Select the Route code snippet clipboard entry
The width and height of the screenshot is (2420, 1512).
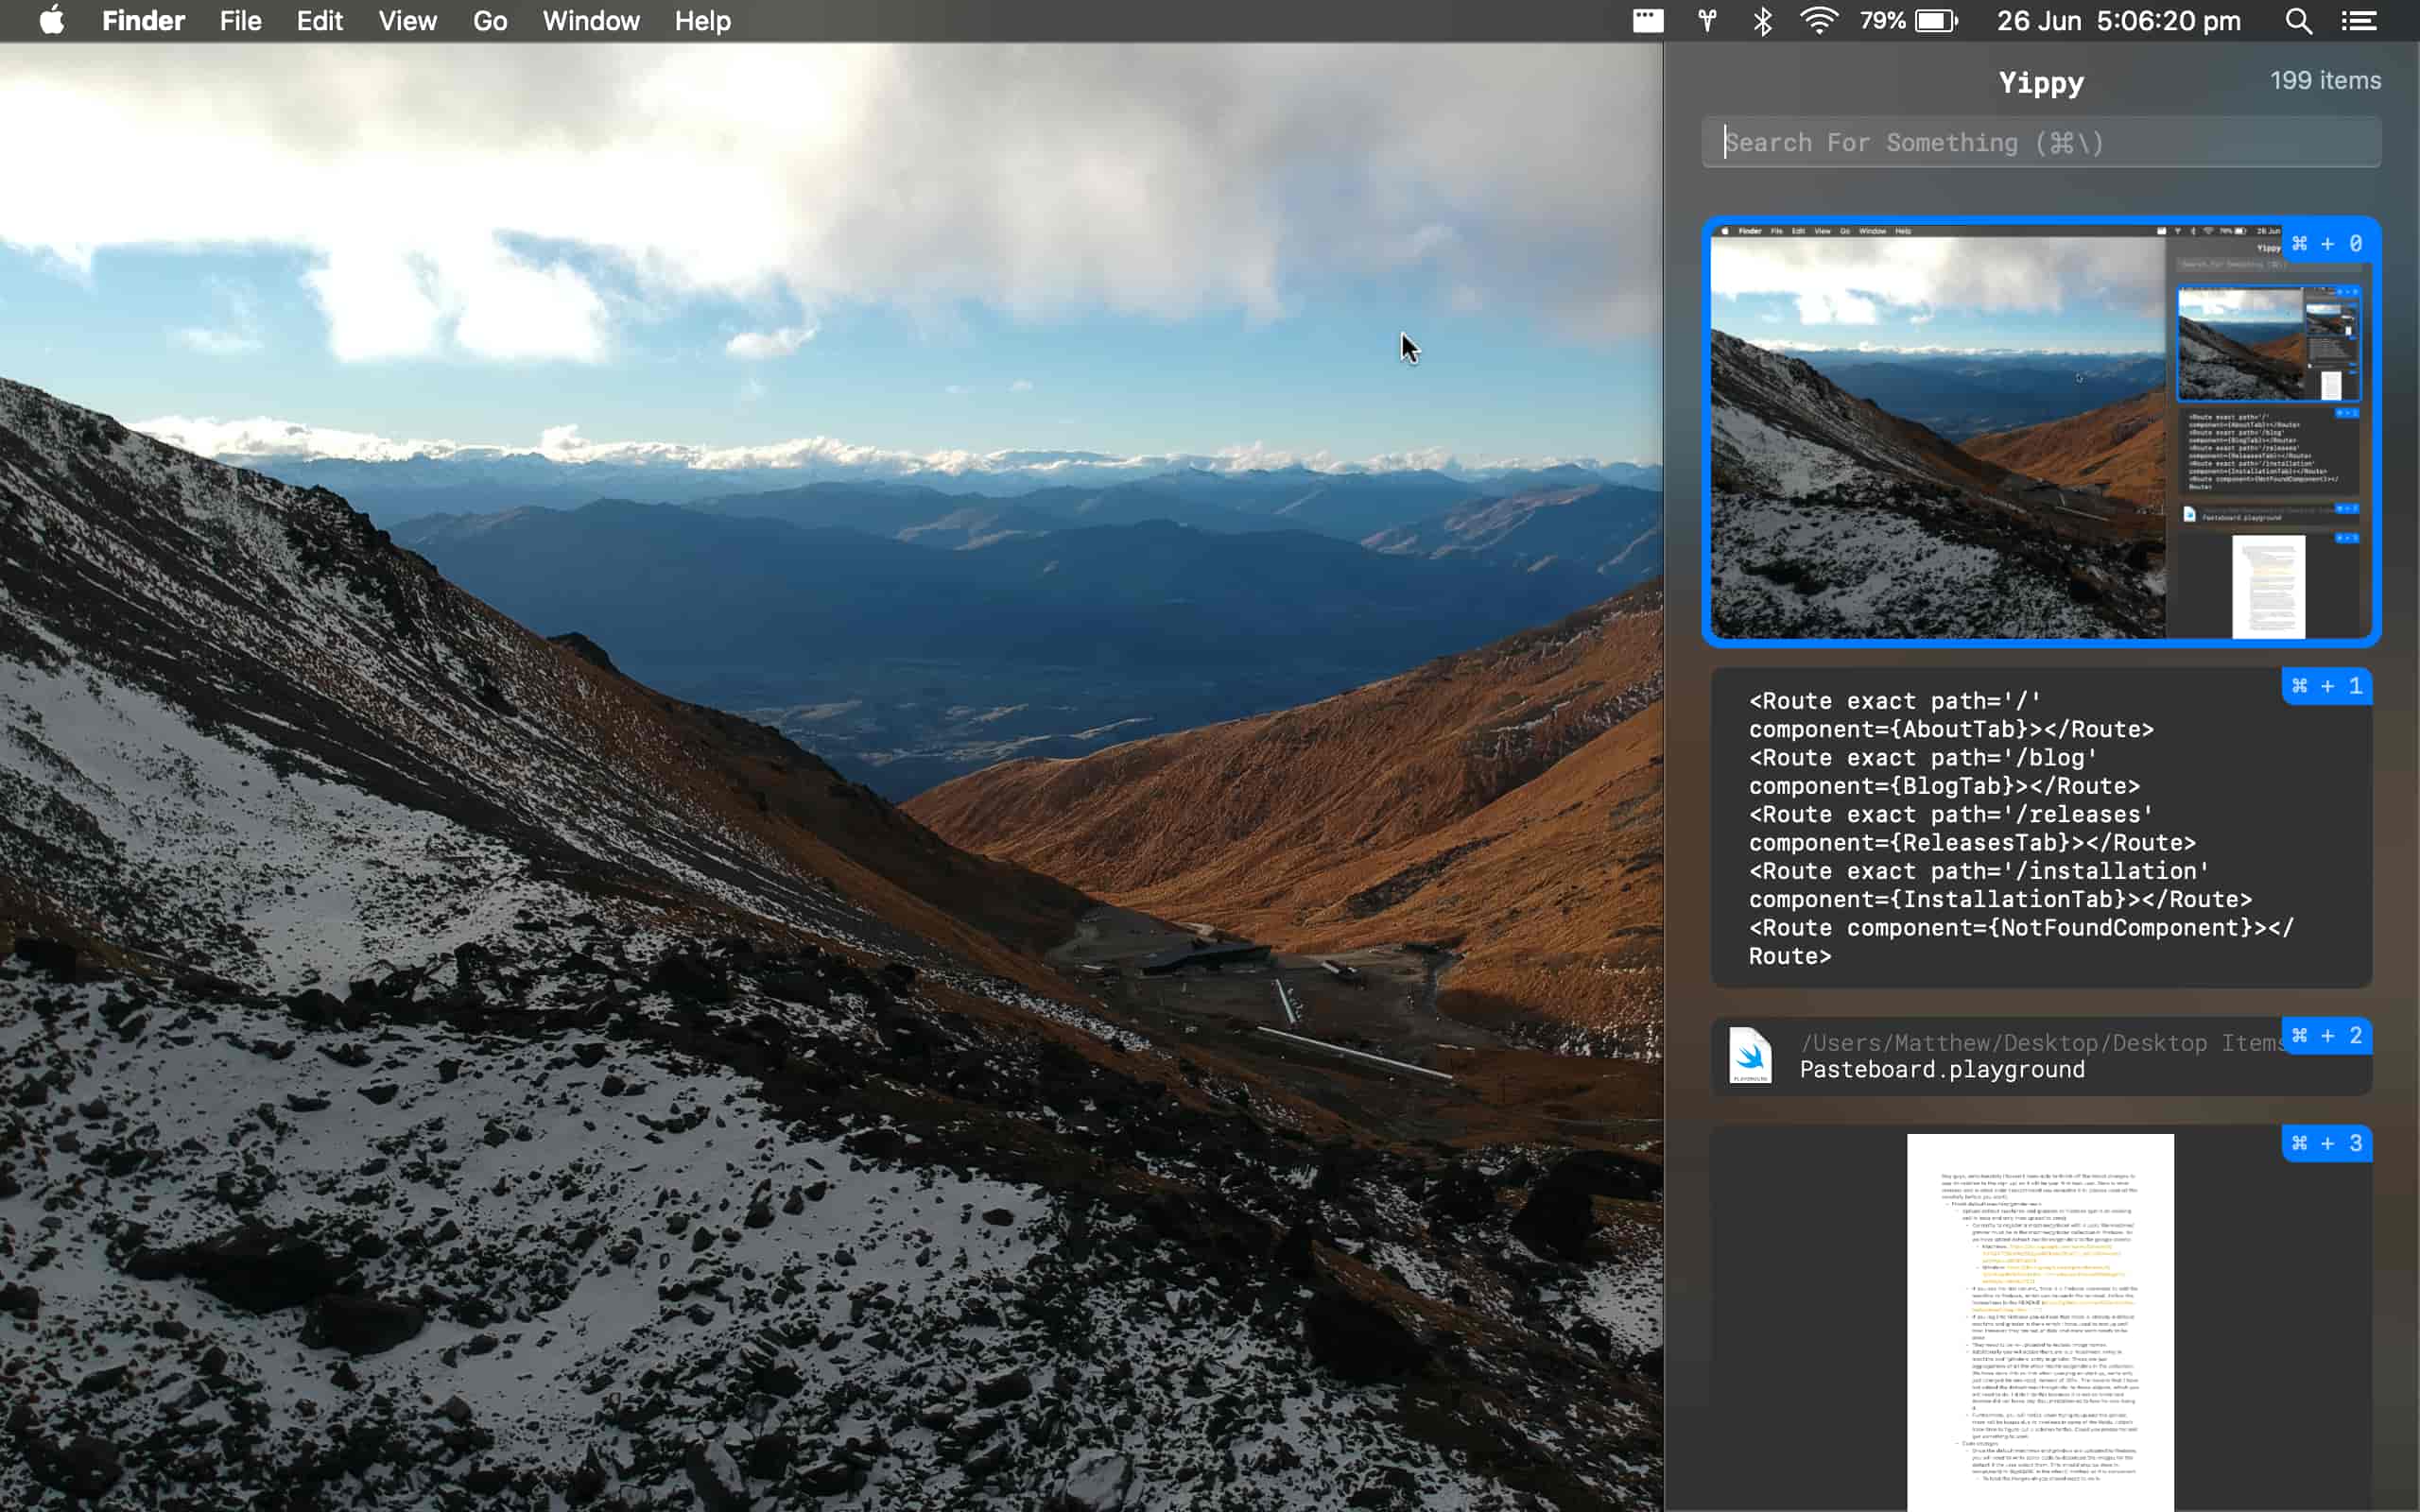pyautogui.click(x=2042, y=828)
